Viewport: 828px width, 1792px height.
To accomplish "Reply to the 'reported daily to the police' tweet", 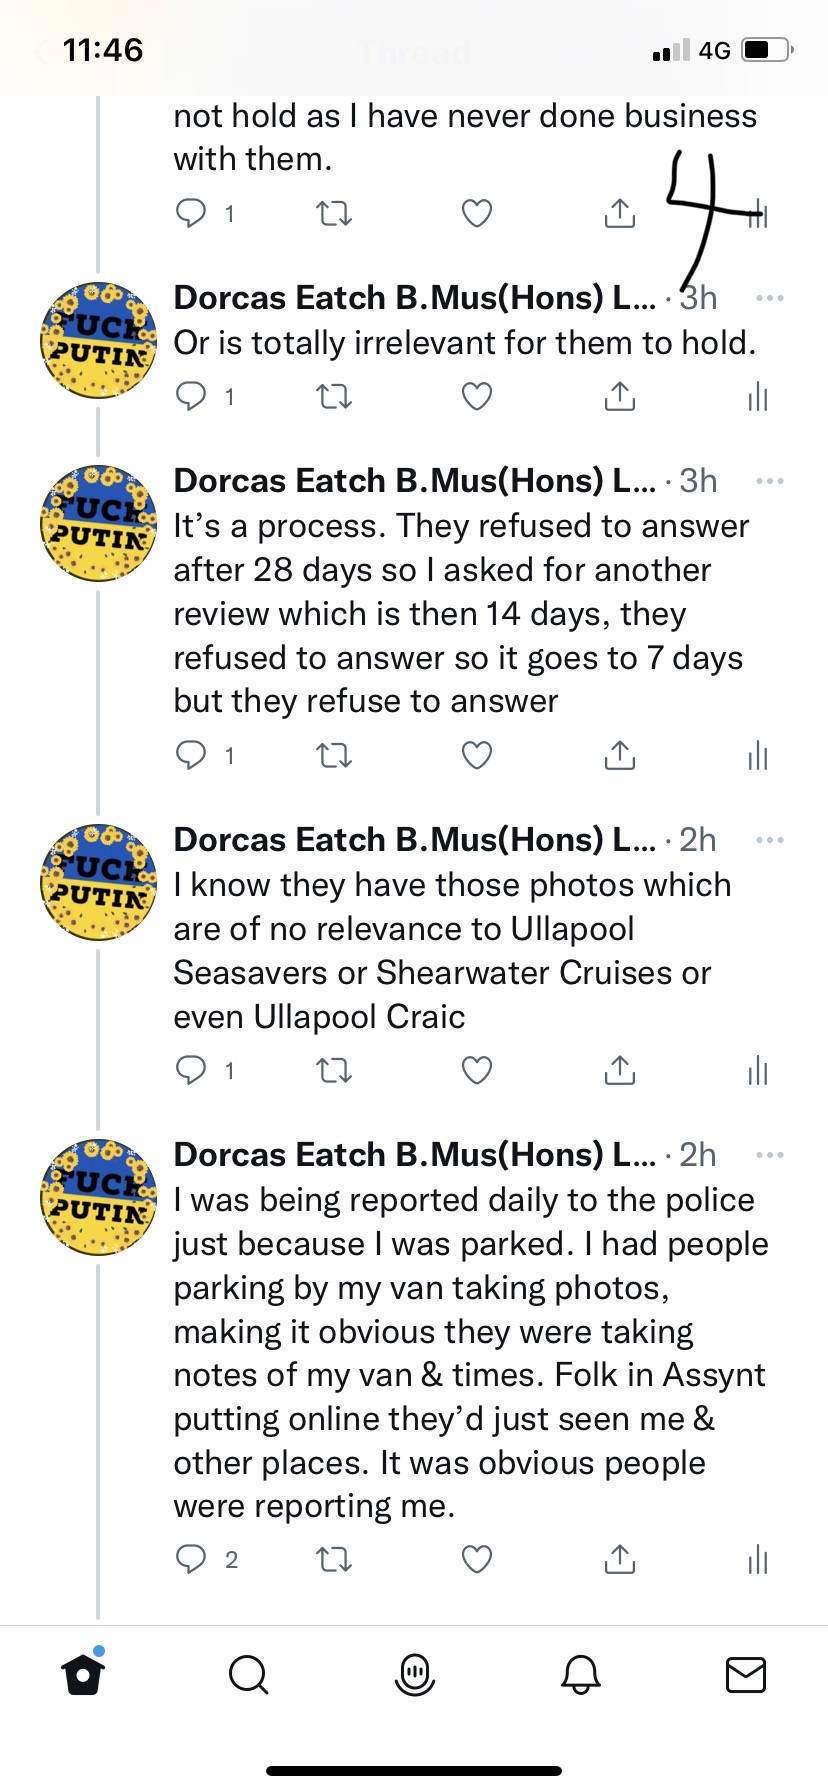I will click(191, 1559).
